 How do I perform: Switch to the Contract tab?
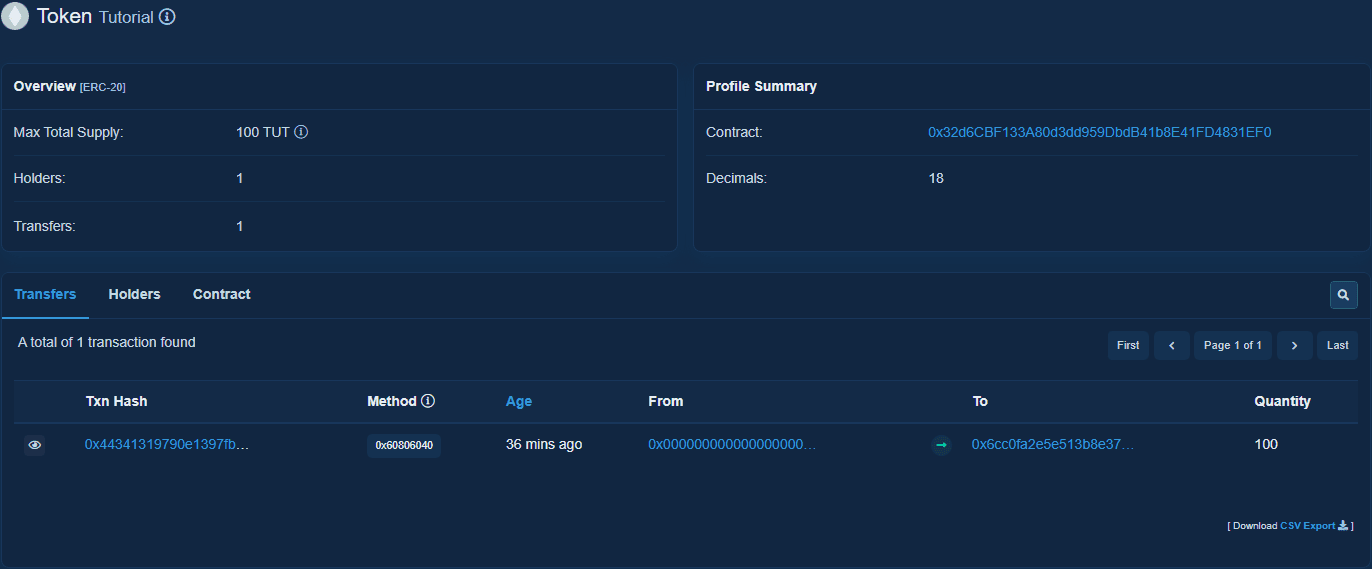coord(222,294)
